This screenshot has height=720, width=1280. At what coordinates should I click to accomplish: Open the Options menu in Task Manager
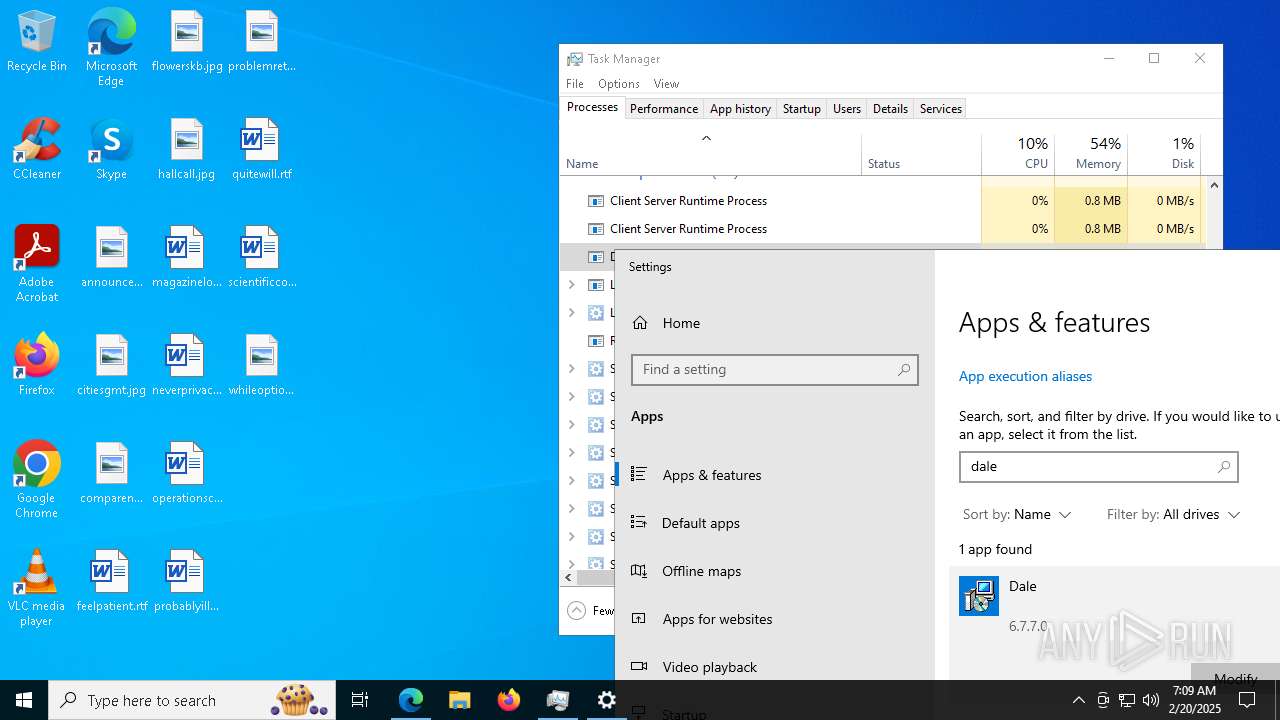coord(619,84)
